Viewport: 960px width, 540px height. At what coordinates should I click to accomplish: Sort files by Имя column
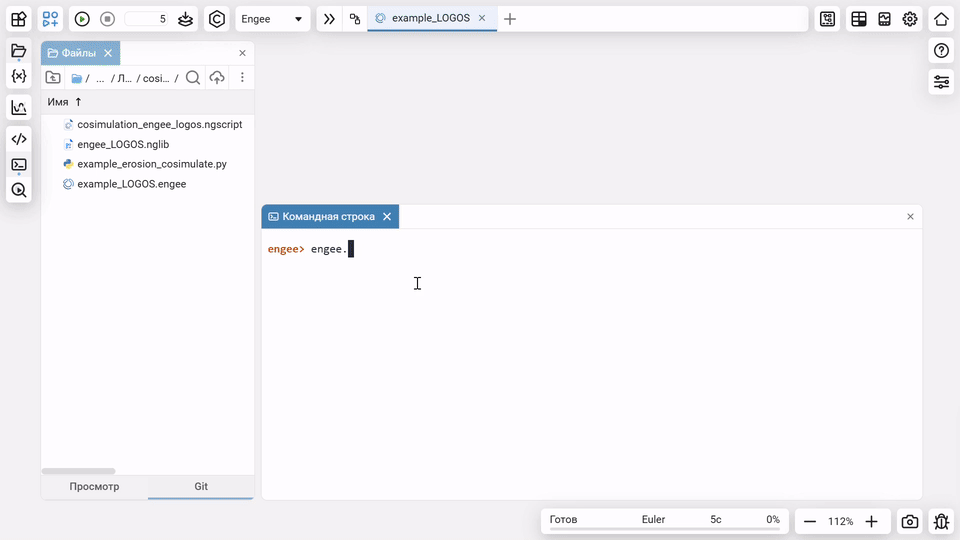pos(64,102)
